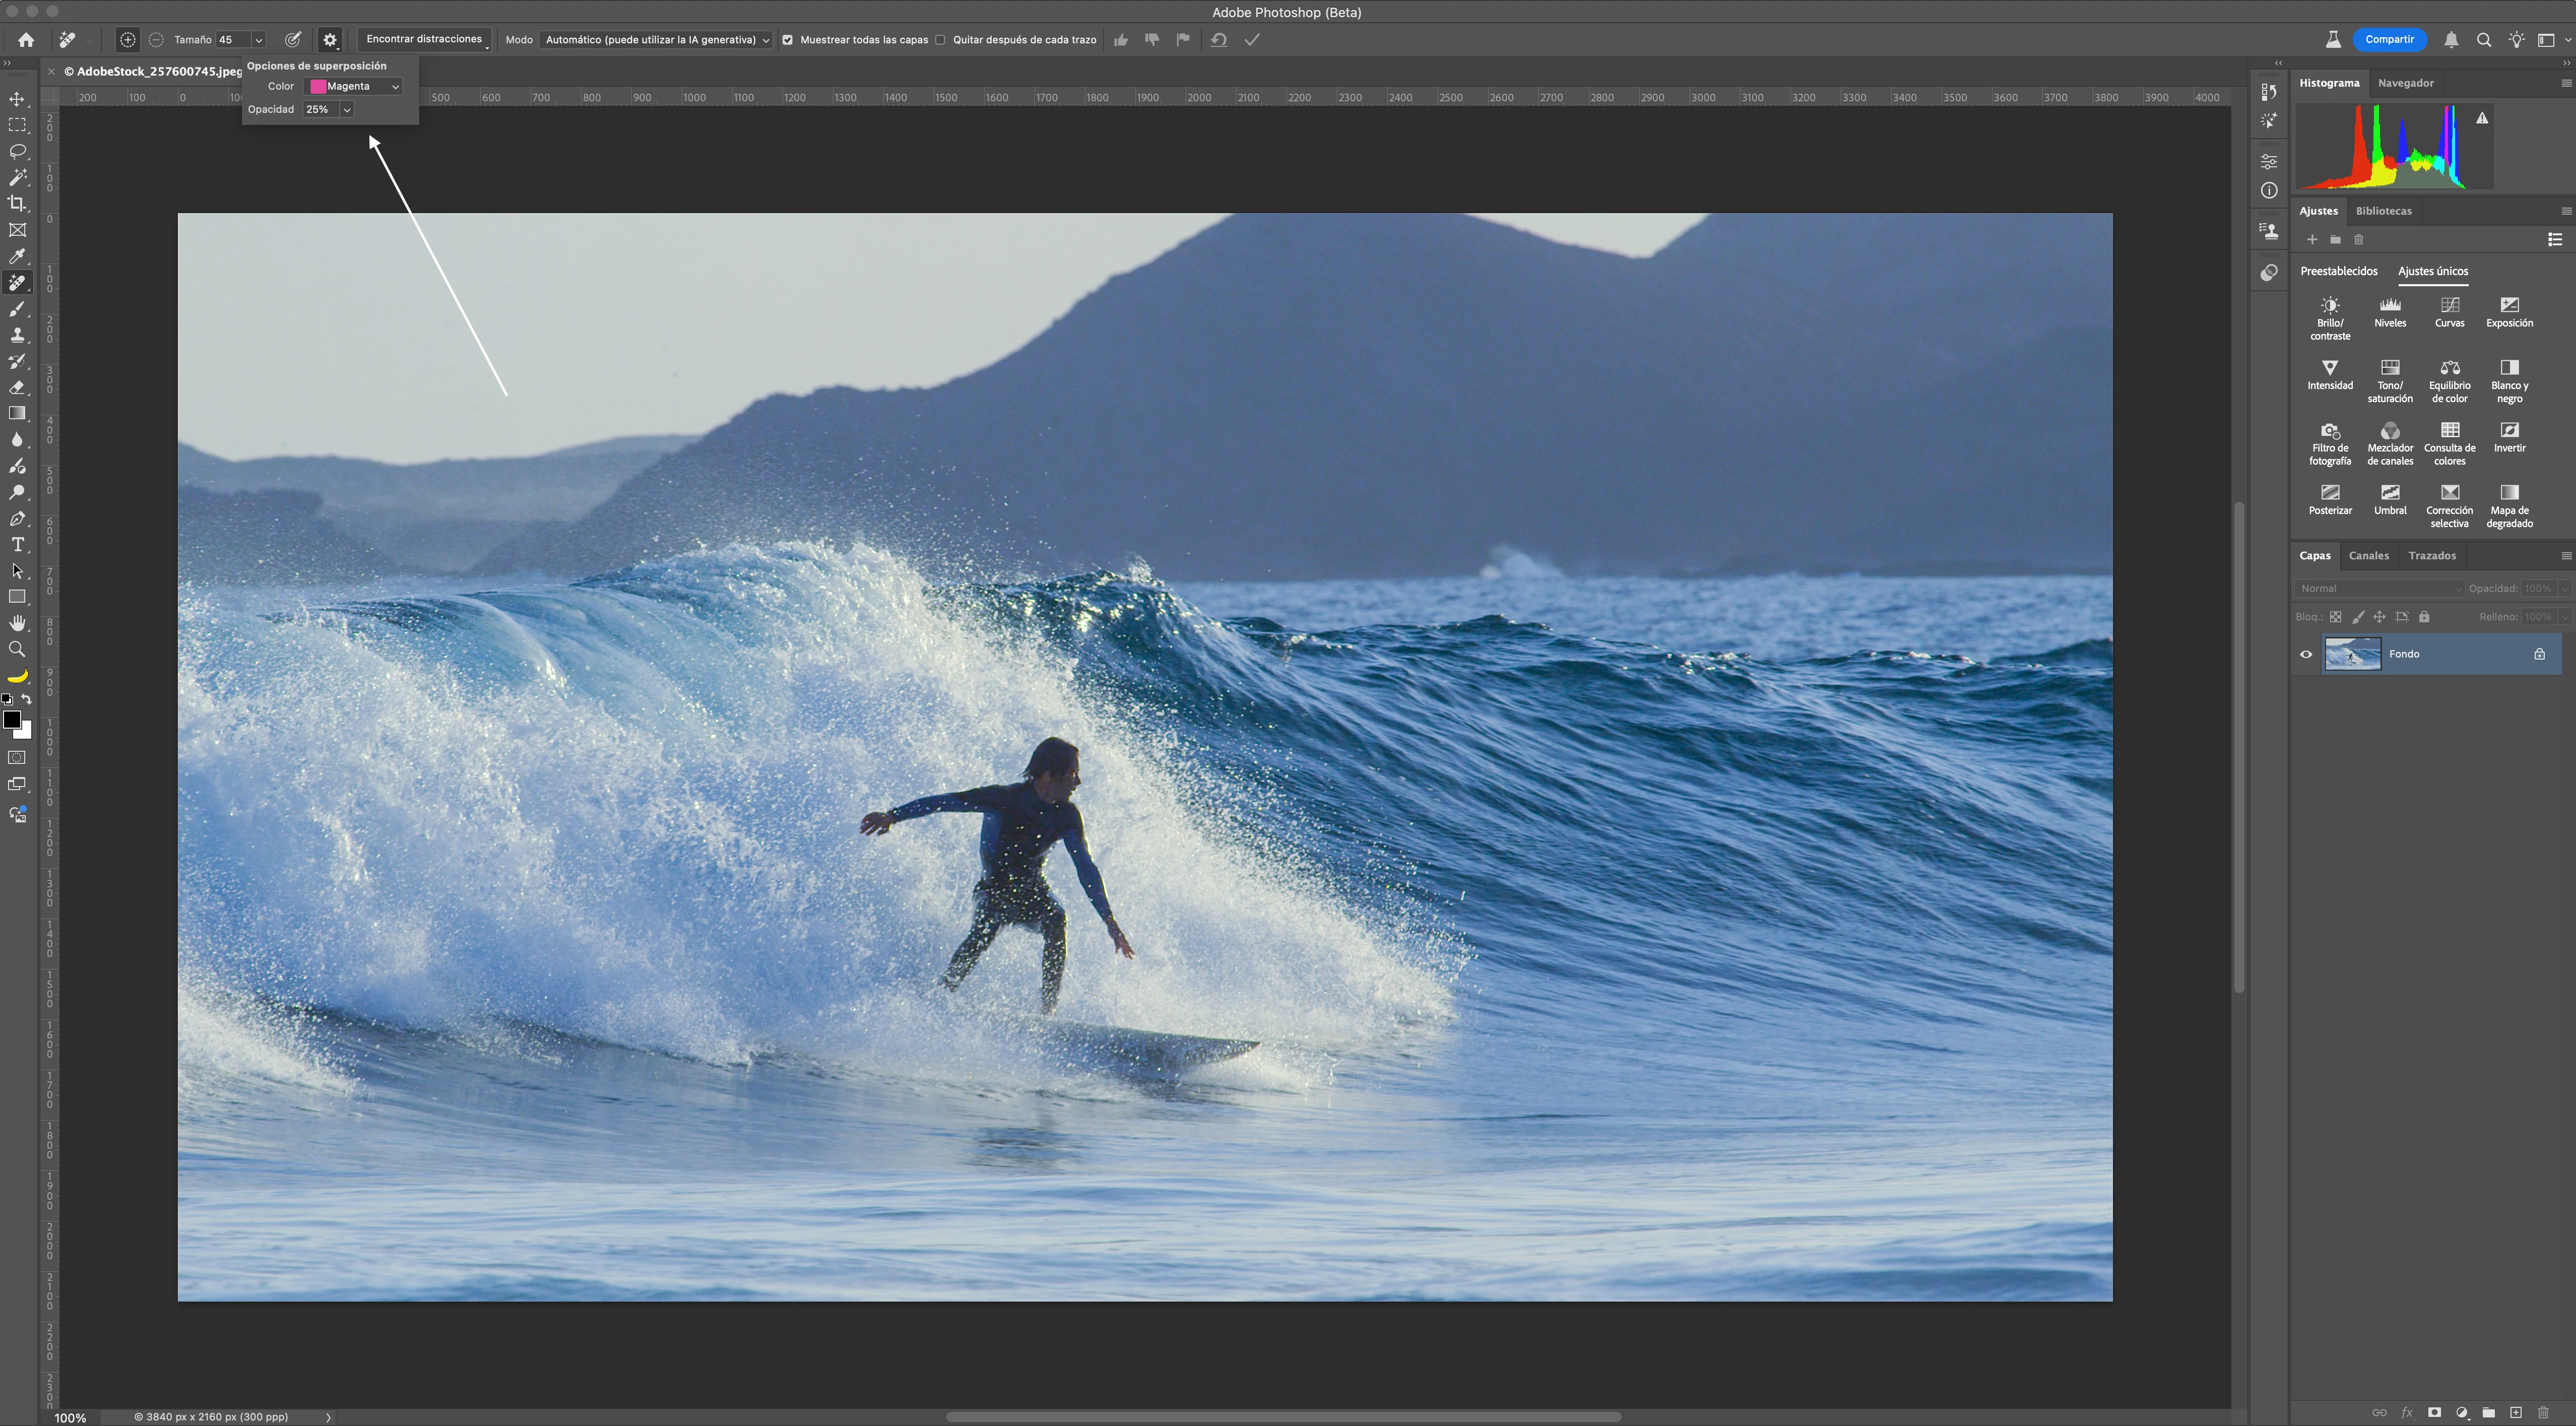The image size is (2576, 1426).
Task: Open the Modo Automático dropdown
Action: pyautogui.click(x=656, y=40)
